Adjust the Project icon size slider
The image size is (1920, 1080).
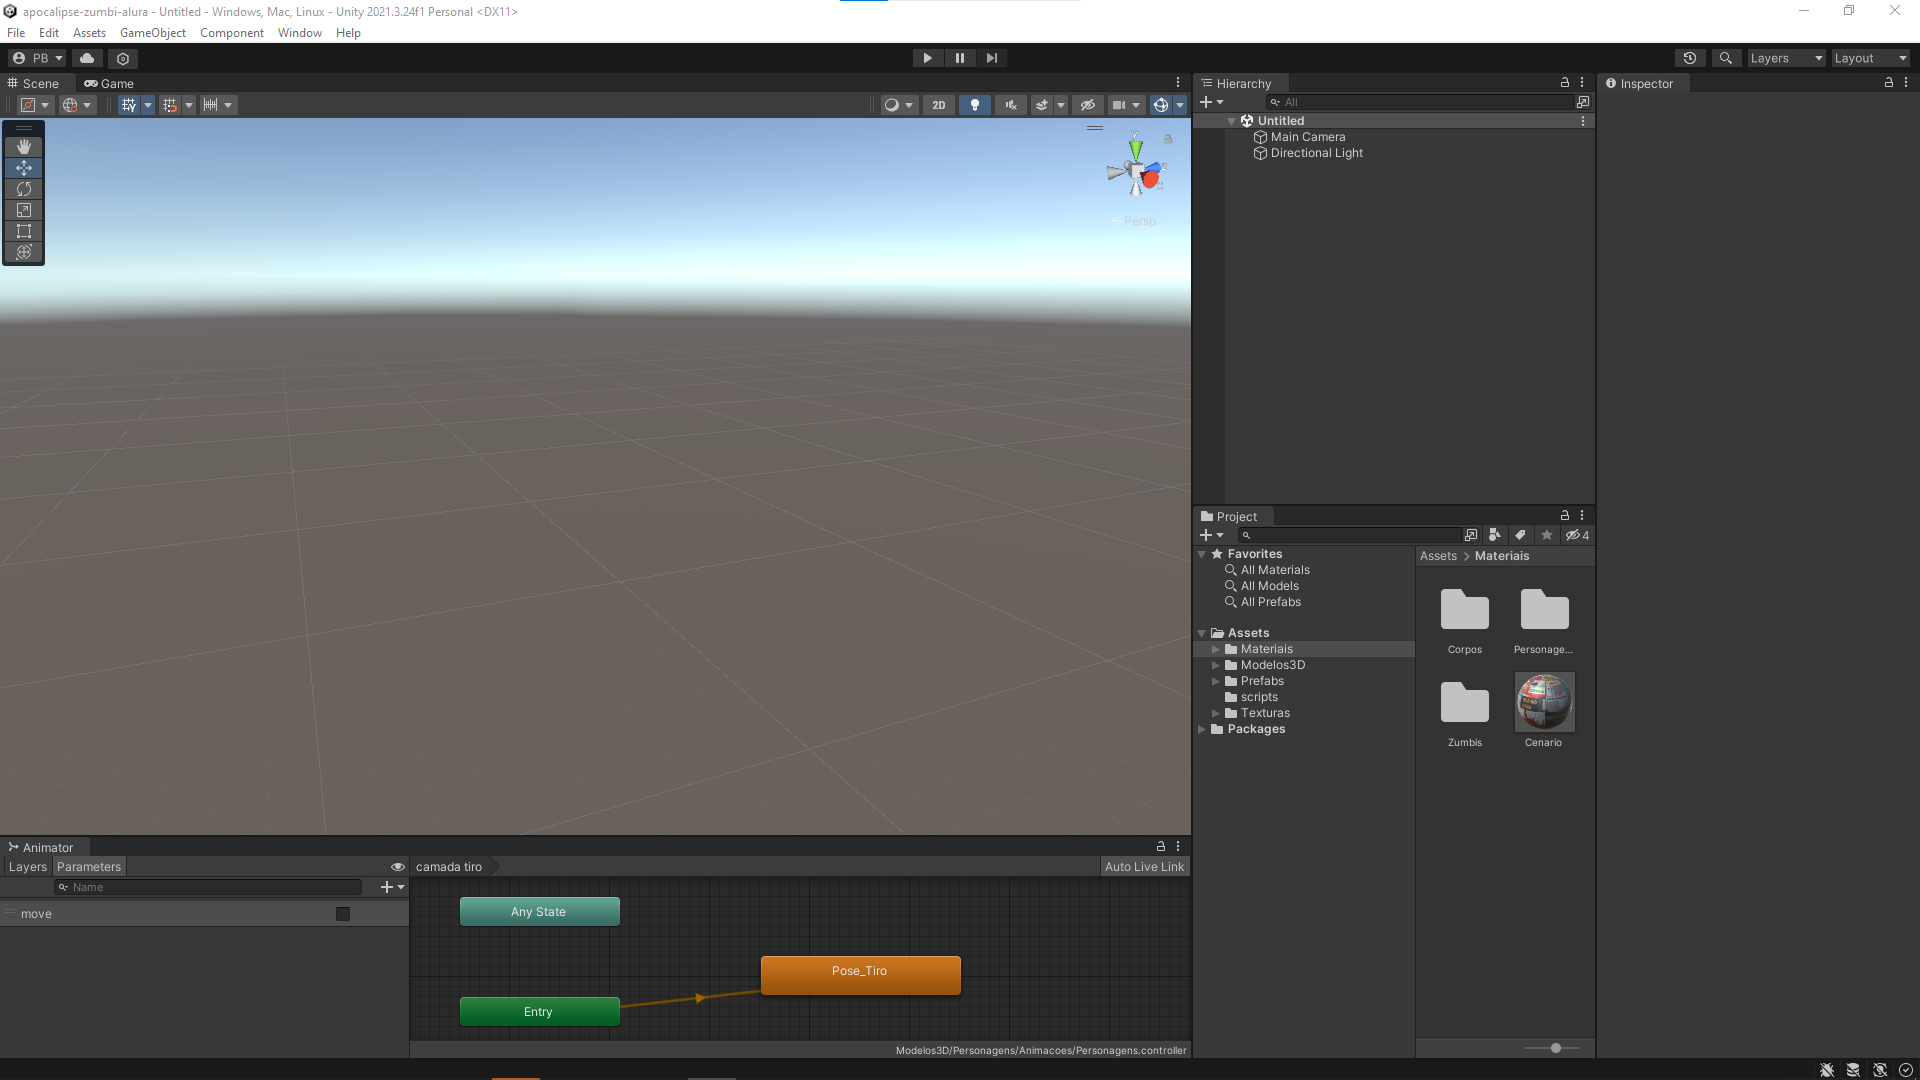[1551, 1048]
